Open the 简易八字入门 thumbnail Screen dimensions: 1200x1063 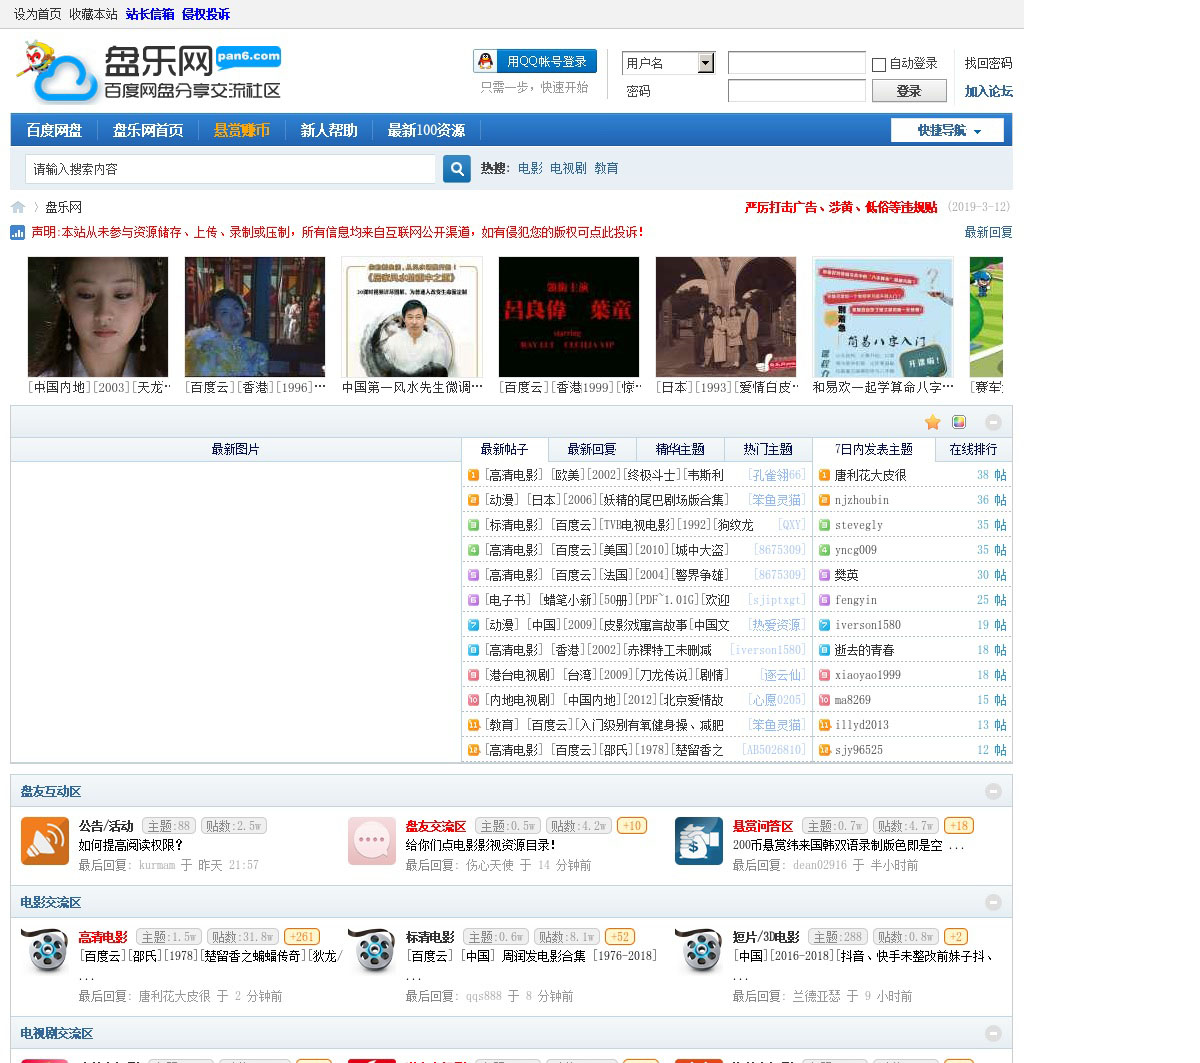click(883, 317)
